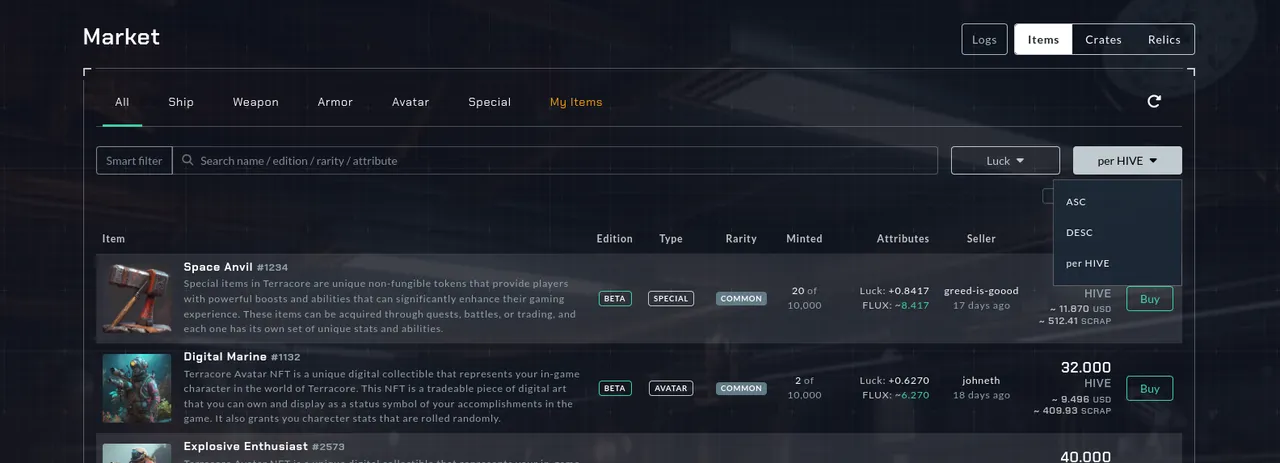Screen dimensions: 1280x463
Task: Click COMMON rarity badge on Digital Marine
Action: [741, 388]
